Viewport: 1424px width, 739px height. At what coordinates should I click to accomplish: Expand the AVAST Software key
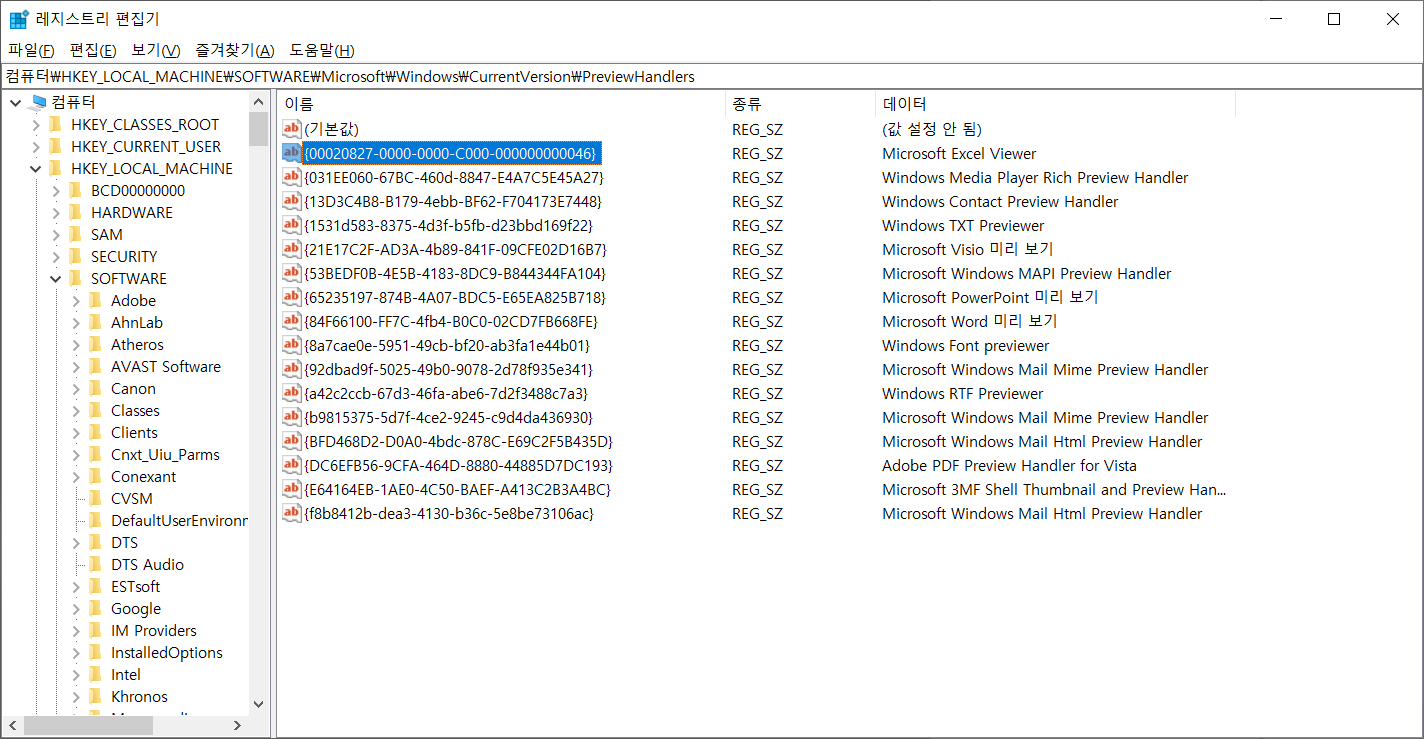click(x=76, y=366)
